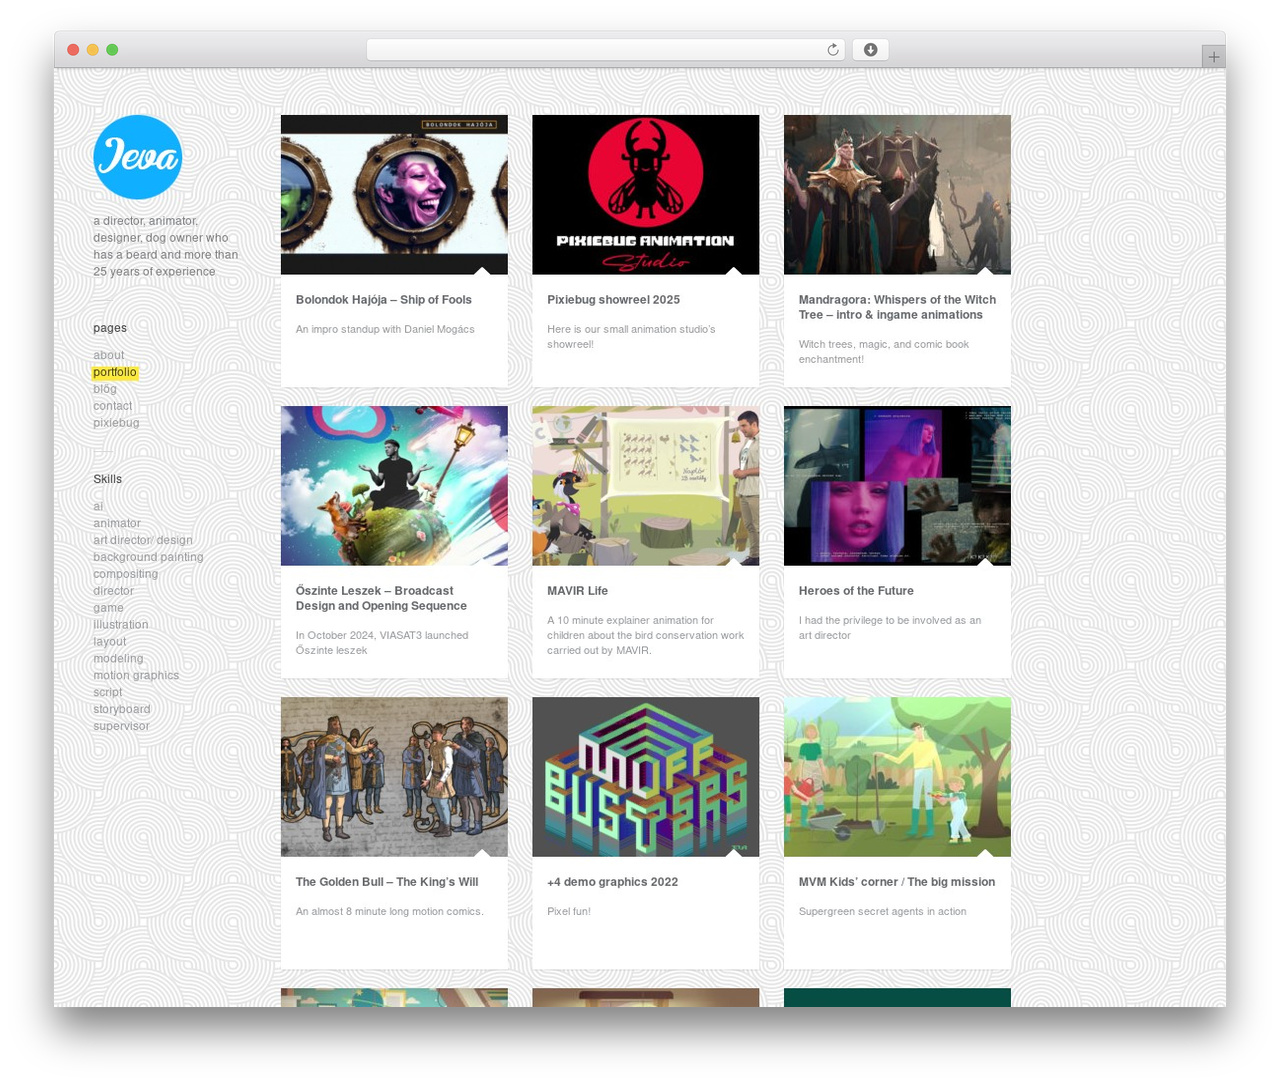Viewport: 1280px width, 1084px height.
Task: Select art director/ design skill
Action: point(143,540)
